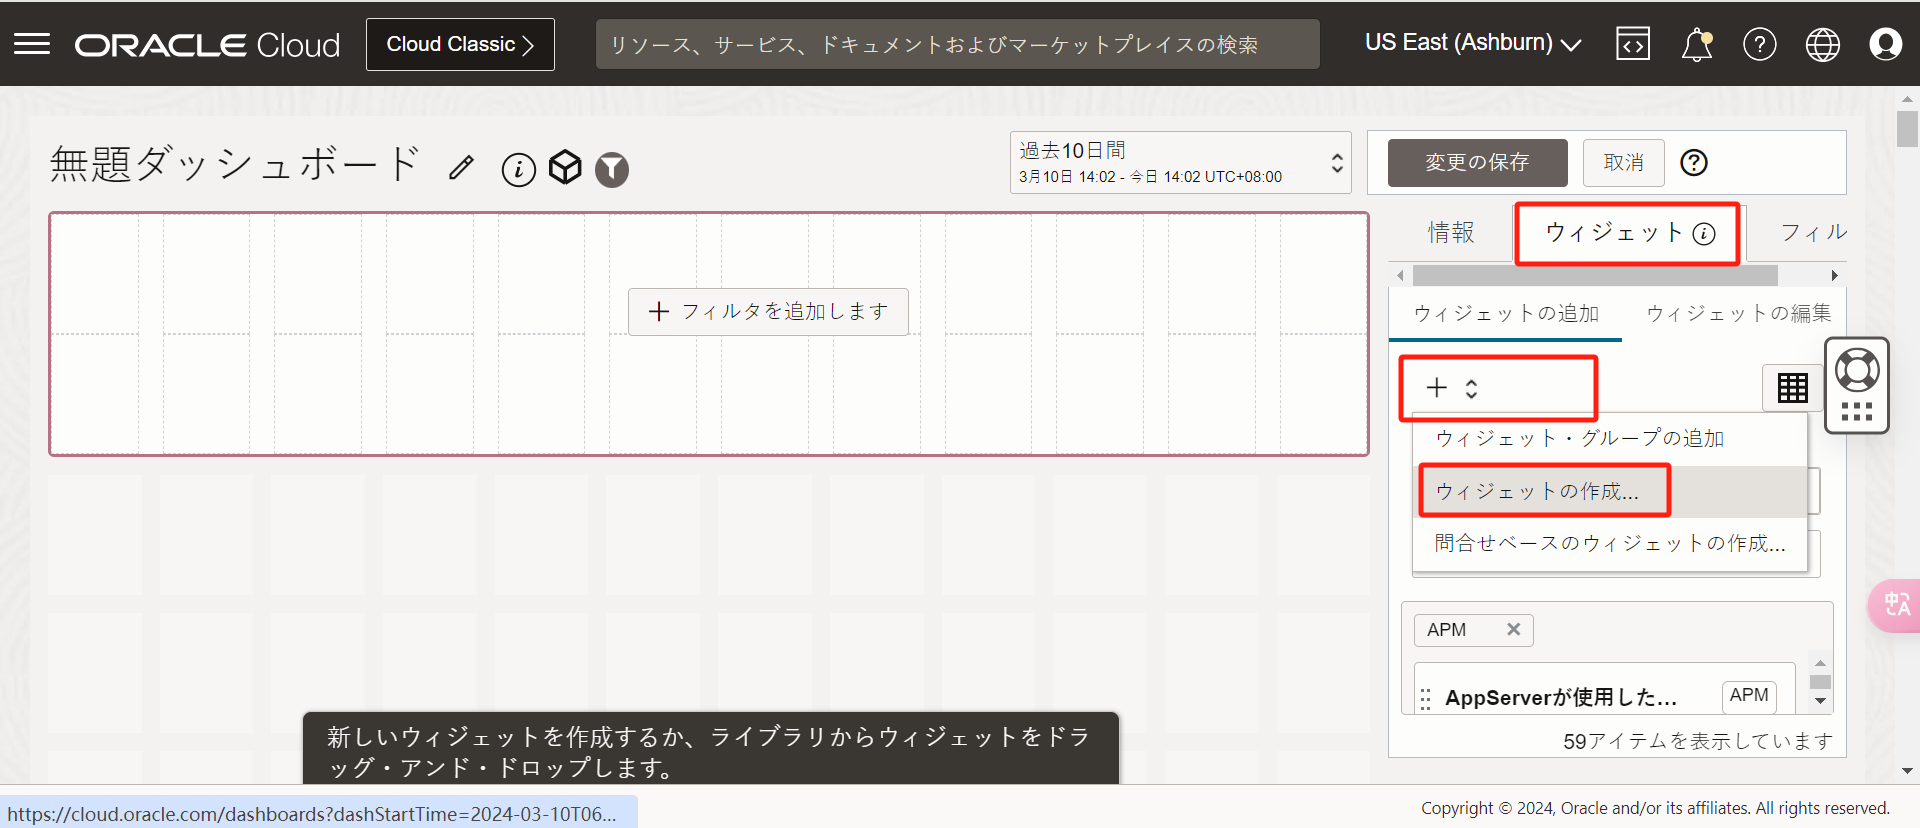Click the pencil icon to rename dashboard
1920x828 pixels.
point(461,168)
